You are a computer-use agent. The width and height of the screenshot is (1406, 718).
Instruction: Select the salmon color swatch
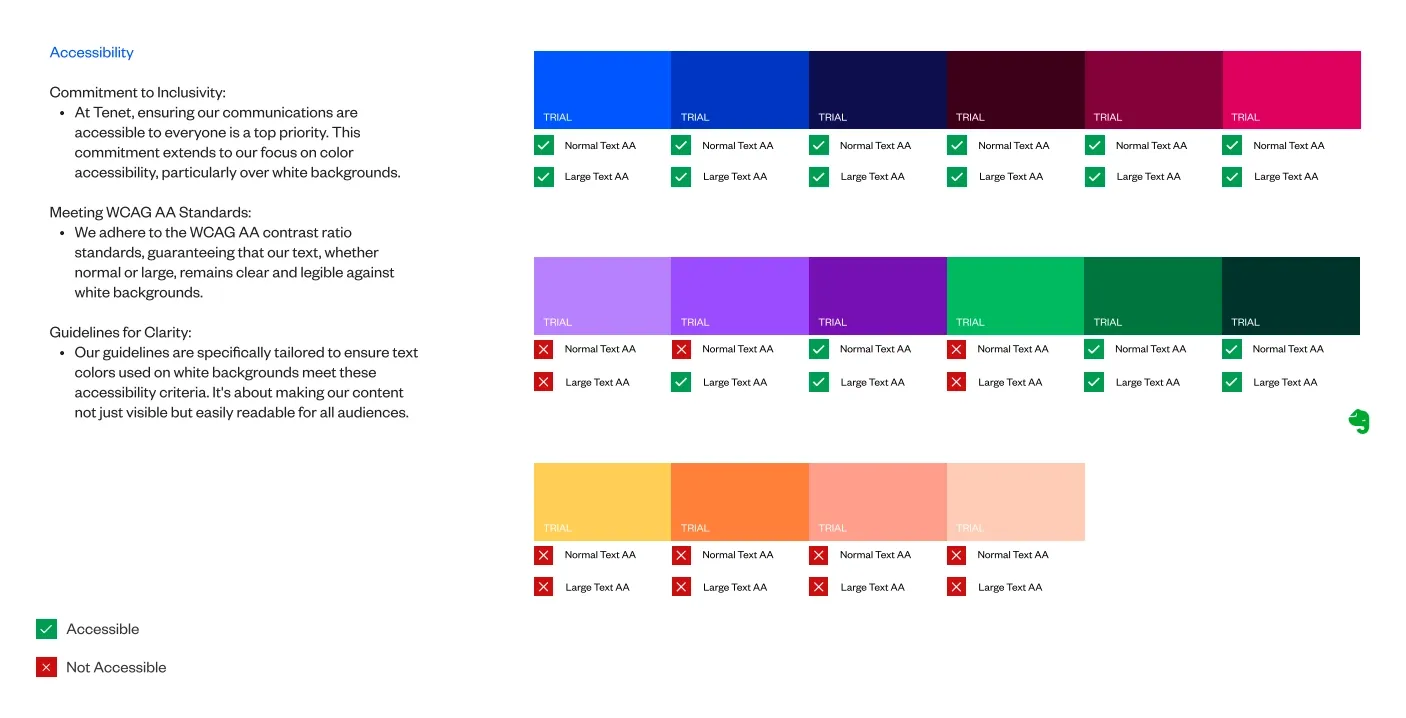click(x=877, y=501)
